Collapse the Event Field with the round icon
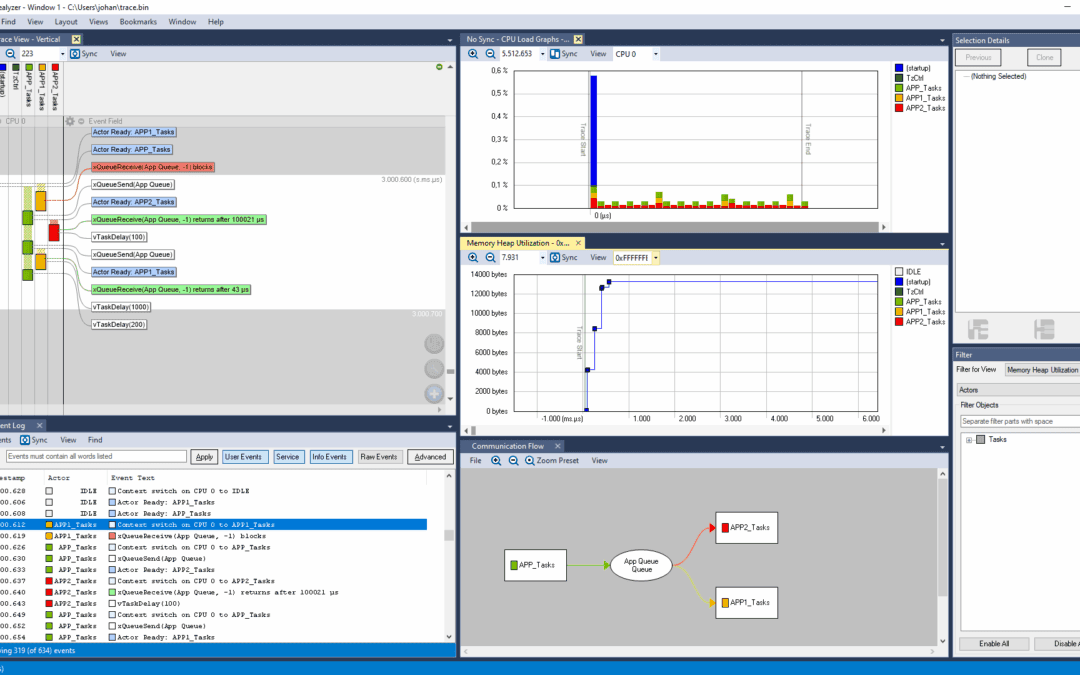This screenshot has width=1080, height=675. pyautogui.click(x=81, y=121)
